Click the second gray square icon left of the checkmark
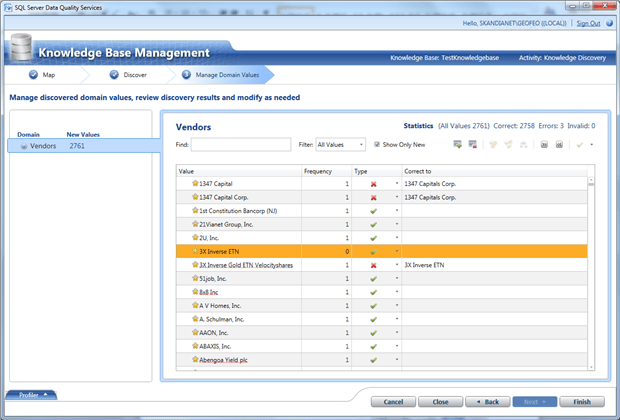The width and height of the screenshot is (620, 420). [559, 145]
